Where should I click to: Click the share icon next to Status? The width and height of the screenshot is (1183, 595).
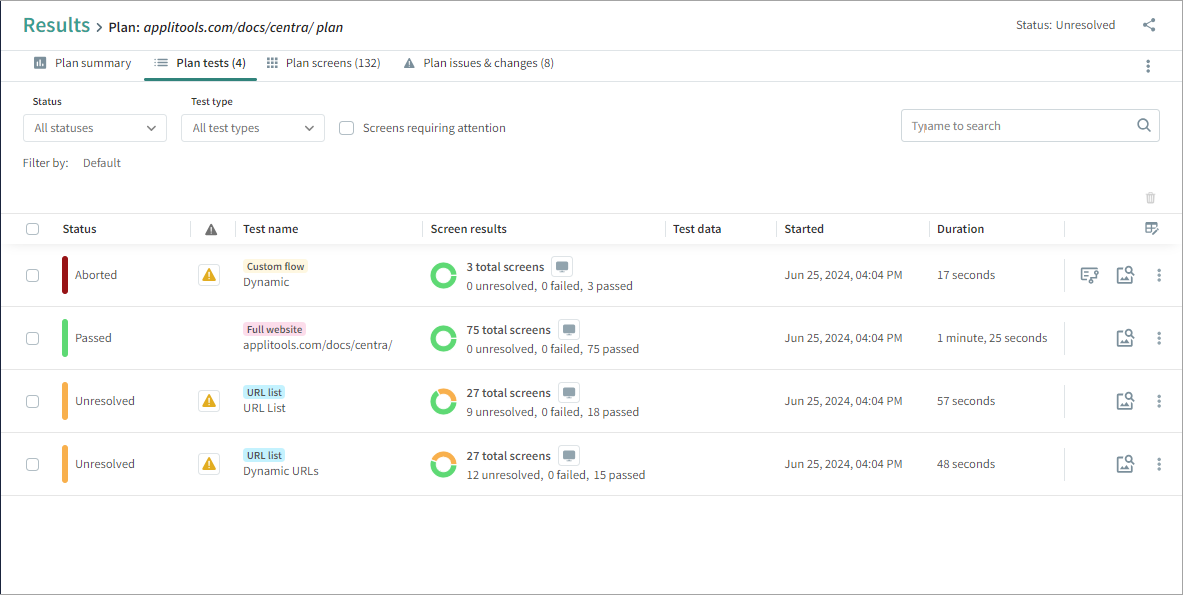point(1149,25)
